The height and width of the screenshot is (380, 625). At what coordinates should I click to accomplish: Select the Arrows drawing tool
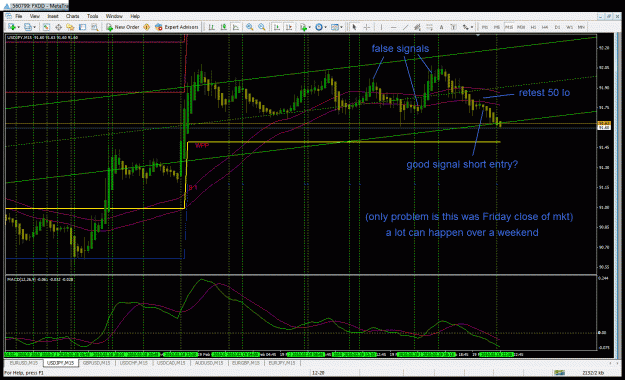(465, 27)
